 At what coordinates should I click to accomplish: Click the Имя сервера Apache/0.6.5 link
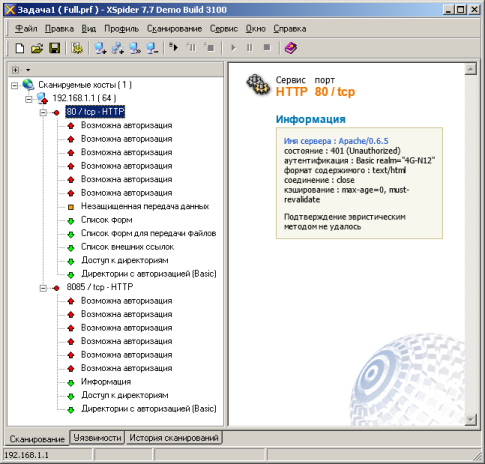tap(336, 141)
